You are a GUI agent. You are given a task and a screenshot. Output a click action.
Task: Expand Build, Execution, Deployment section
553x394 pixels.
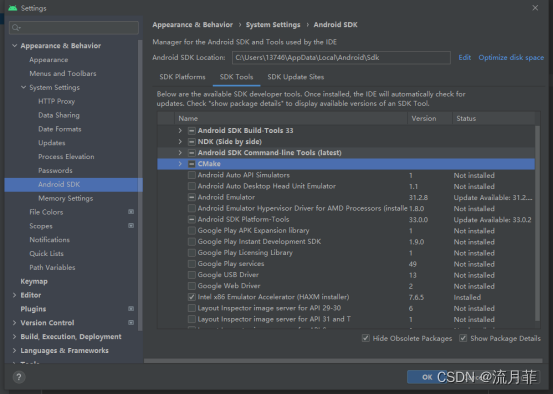pyautogui.click(x=14, y=337)
